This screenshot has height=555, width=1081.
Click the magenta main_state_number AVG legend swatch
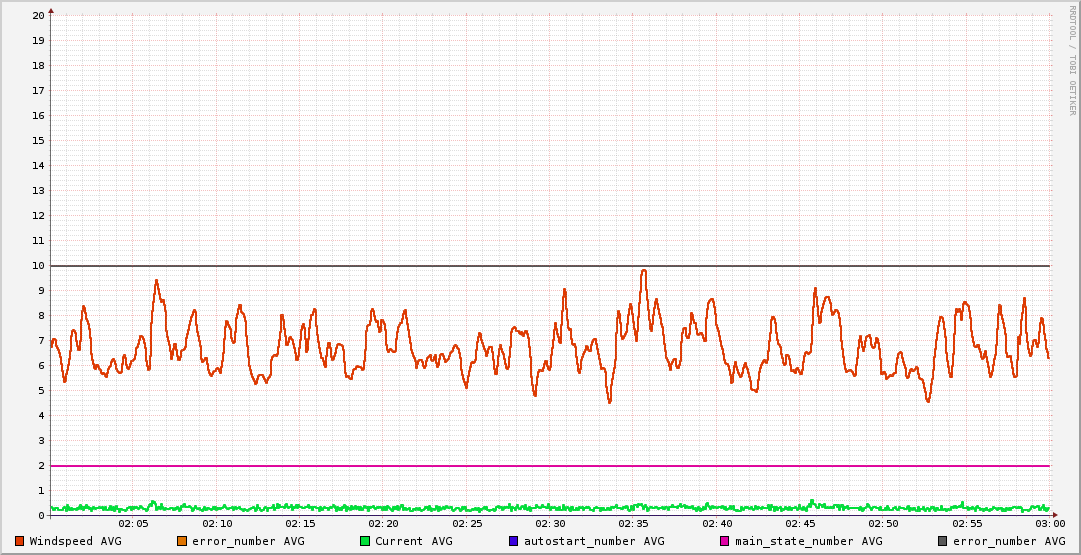(x=725, y=541)
